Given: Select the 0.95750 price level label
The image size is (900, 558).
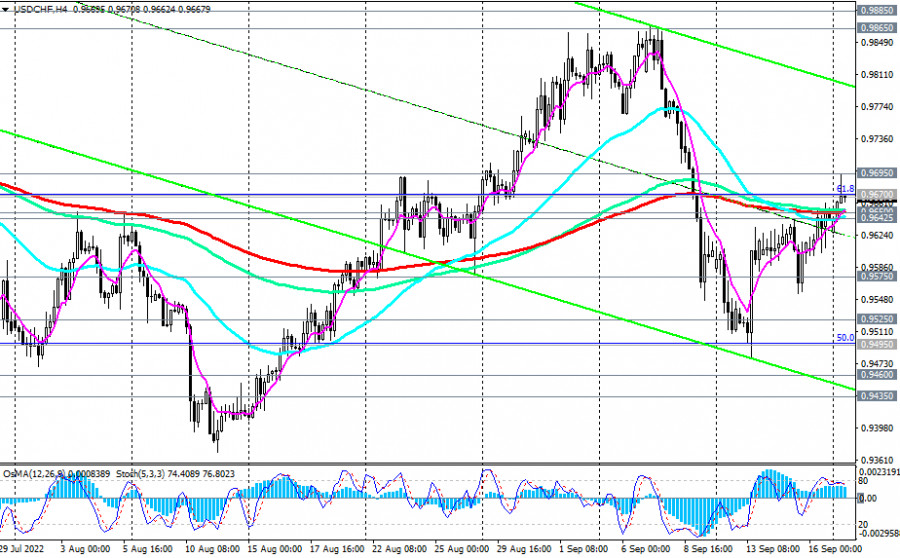Looking at the screenshot, I should click(877, 277).
